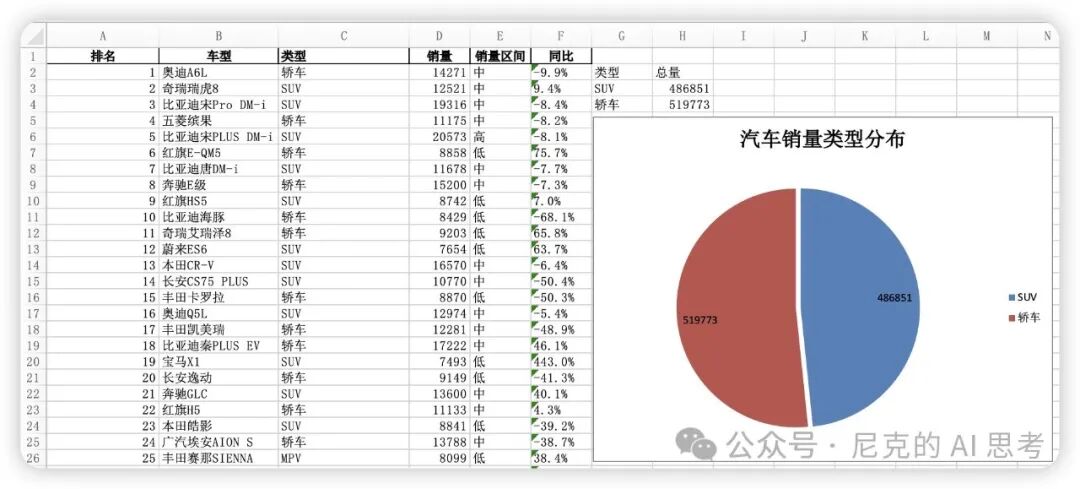1080x489 pixels.
Task: Select cell 本田CR-V
Action: 218,266
